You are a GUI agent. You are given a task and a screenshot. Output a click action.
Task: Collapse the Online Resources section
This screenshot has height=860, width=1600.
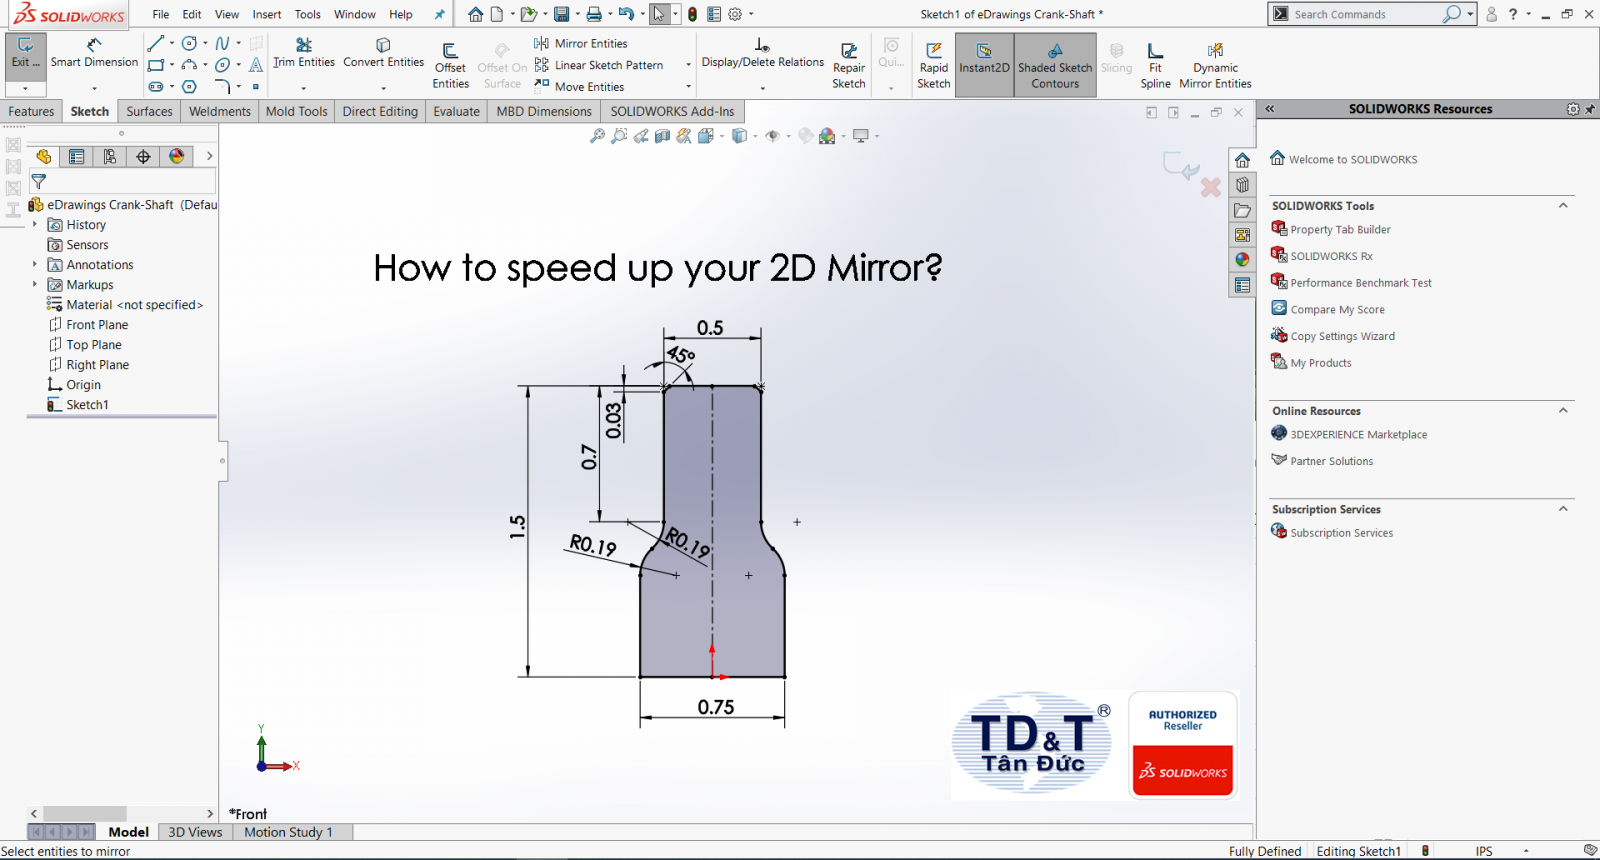click(x=1563, y=410)
